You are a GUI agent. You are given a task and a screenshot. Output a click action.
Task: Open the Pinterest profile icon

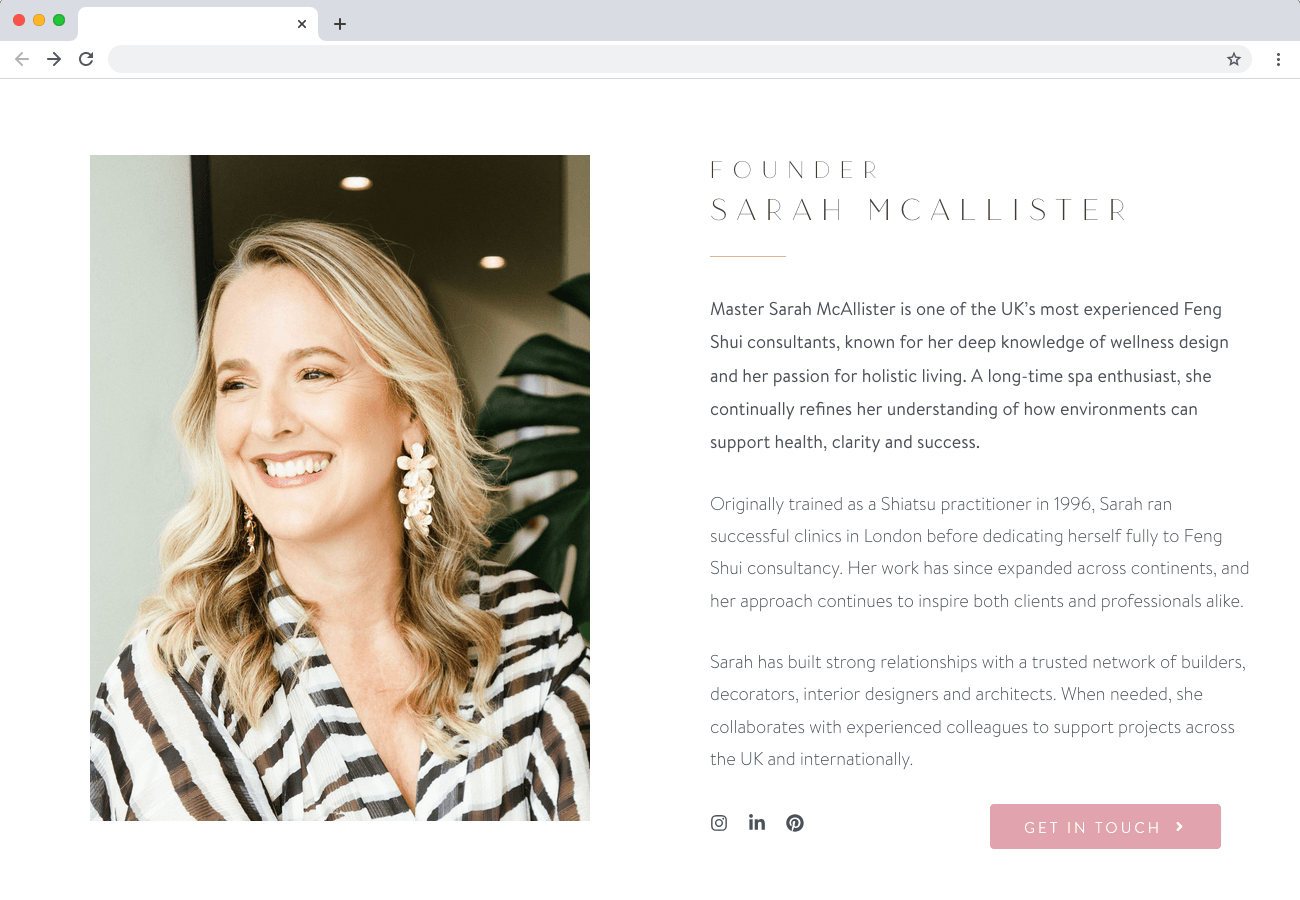pos(795,823)
